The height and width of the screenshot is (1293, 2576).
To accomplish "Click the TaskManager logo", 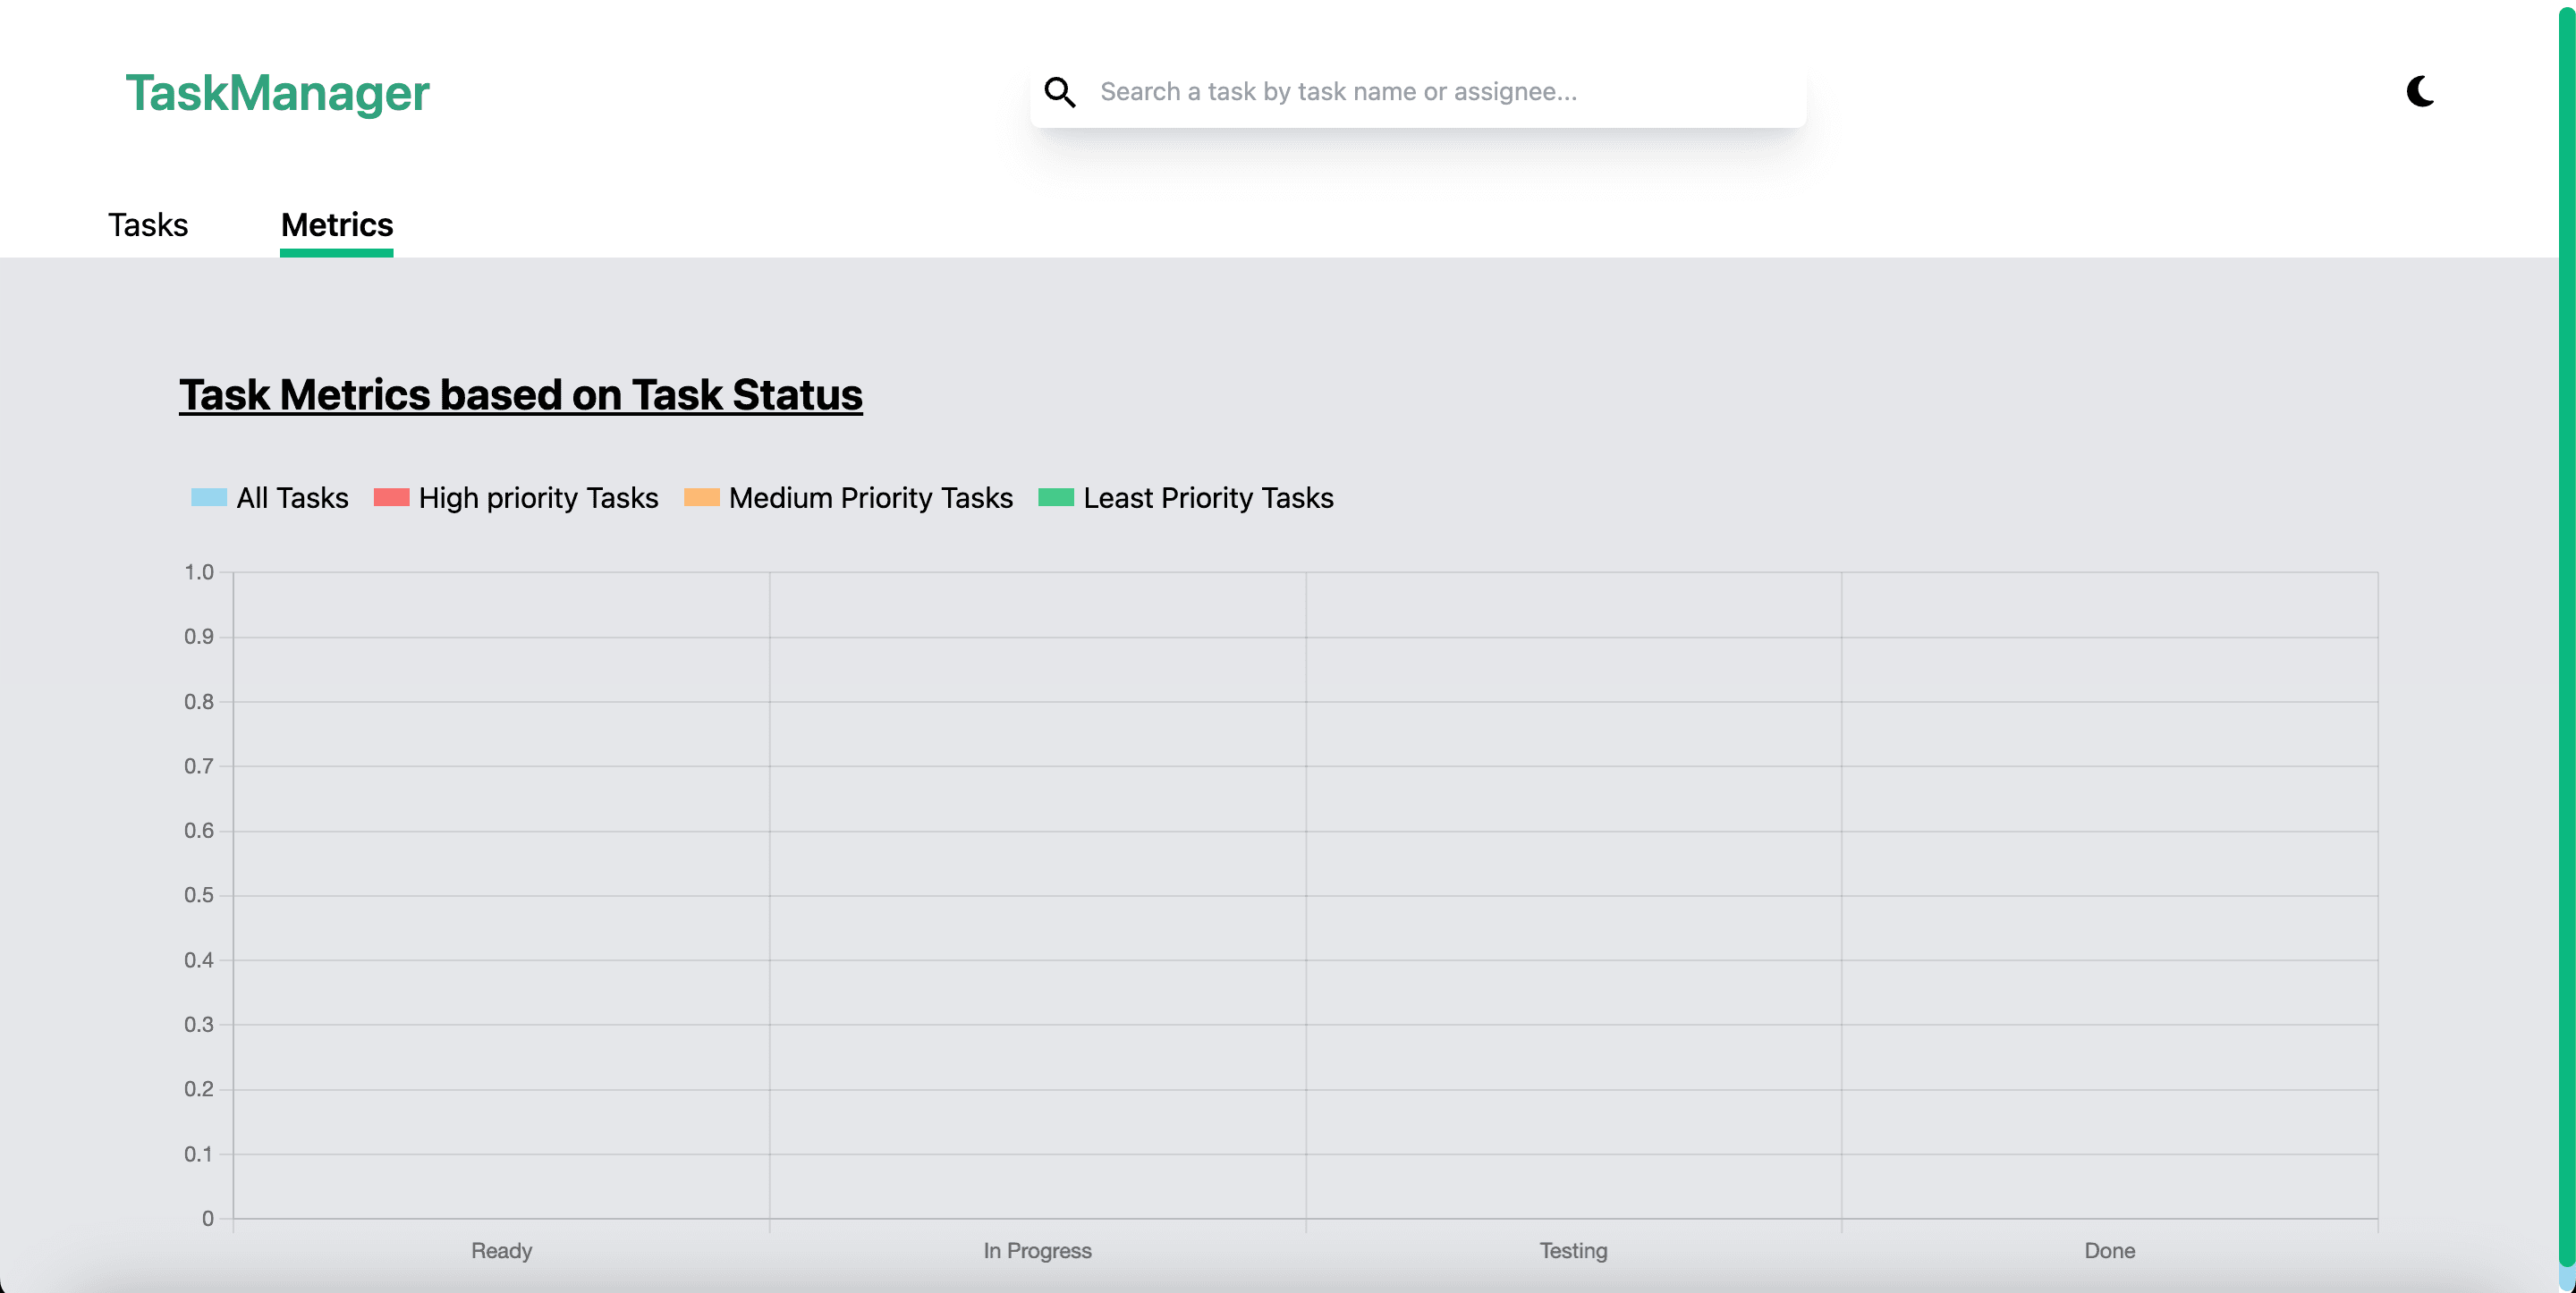I will tap(278, 93).
